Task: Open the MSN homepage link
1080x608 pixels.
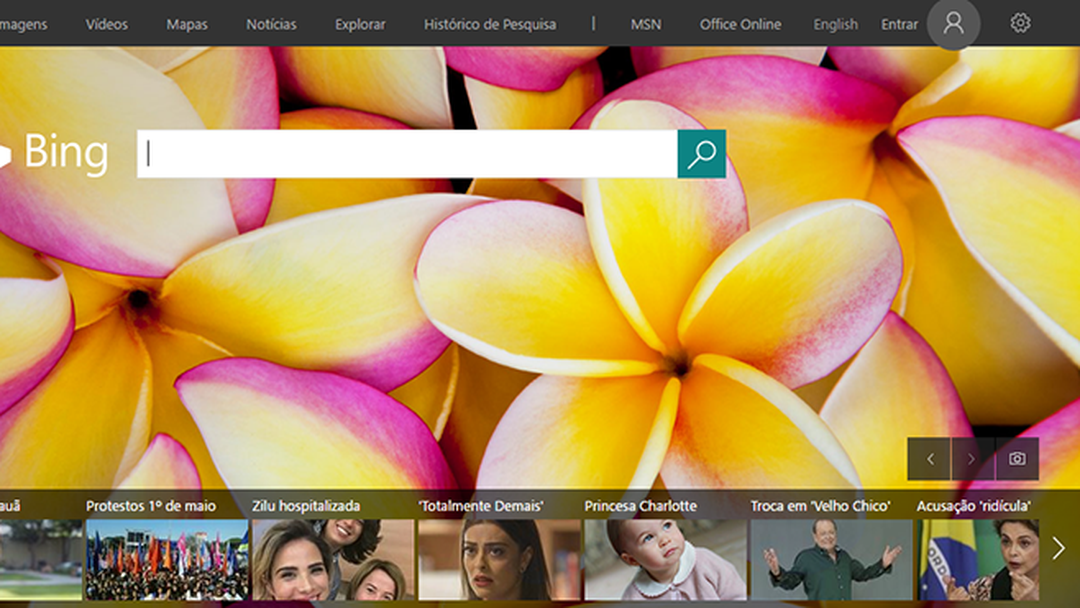Action: click(x=644, y=24)
